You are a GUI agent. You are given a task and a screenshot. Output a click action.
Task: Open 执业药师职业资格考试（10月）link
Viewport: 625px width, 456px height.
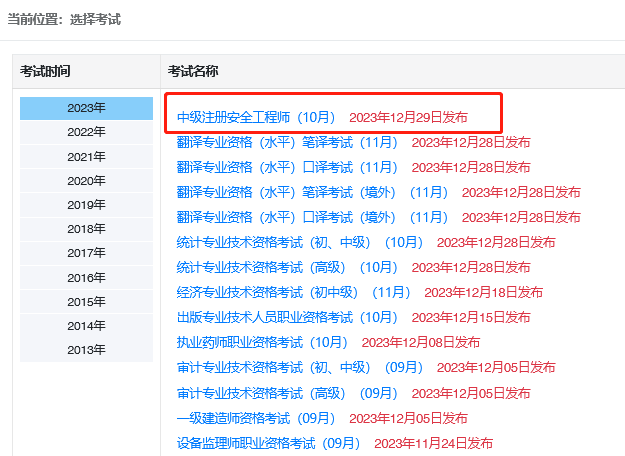(262, 342)
